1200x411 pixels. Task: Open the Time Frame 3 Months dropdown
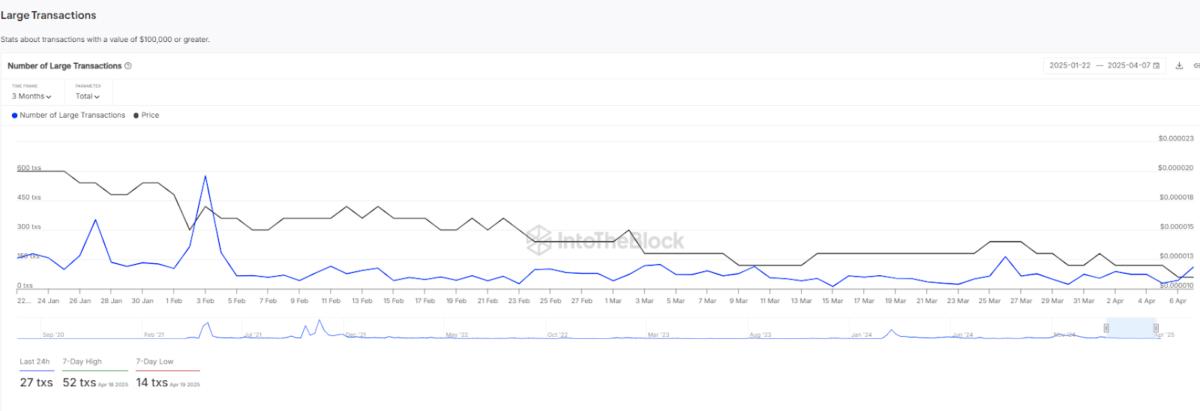pyautogui.click(x=32, y=96)
